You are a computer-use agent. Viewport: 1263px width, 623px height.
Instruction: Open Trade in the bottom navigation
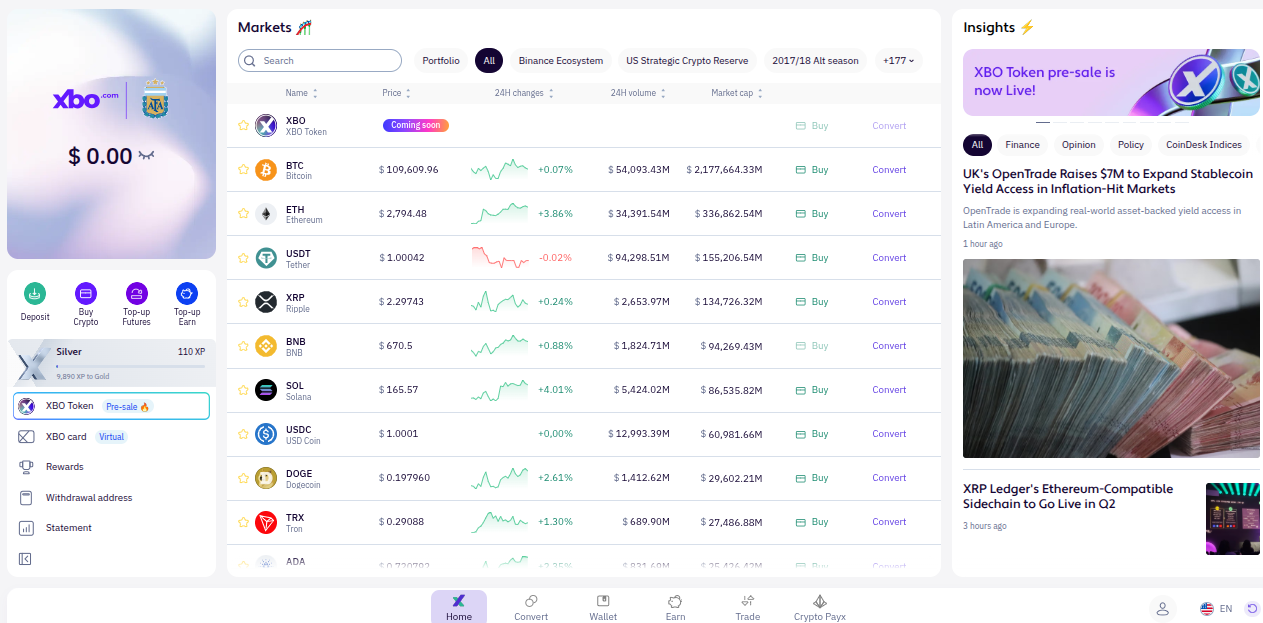748,607
